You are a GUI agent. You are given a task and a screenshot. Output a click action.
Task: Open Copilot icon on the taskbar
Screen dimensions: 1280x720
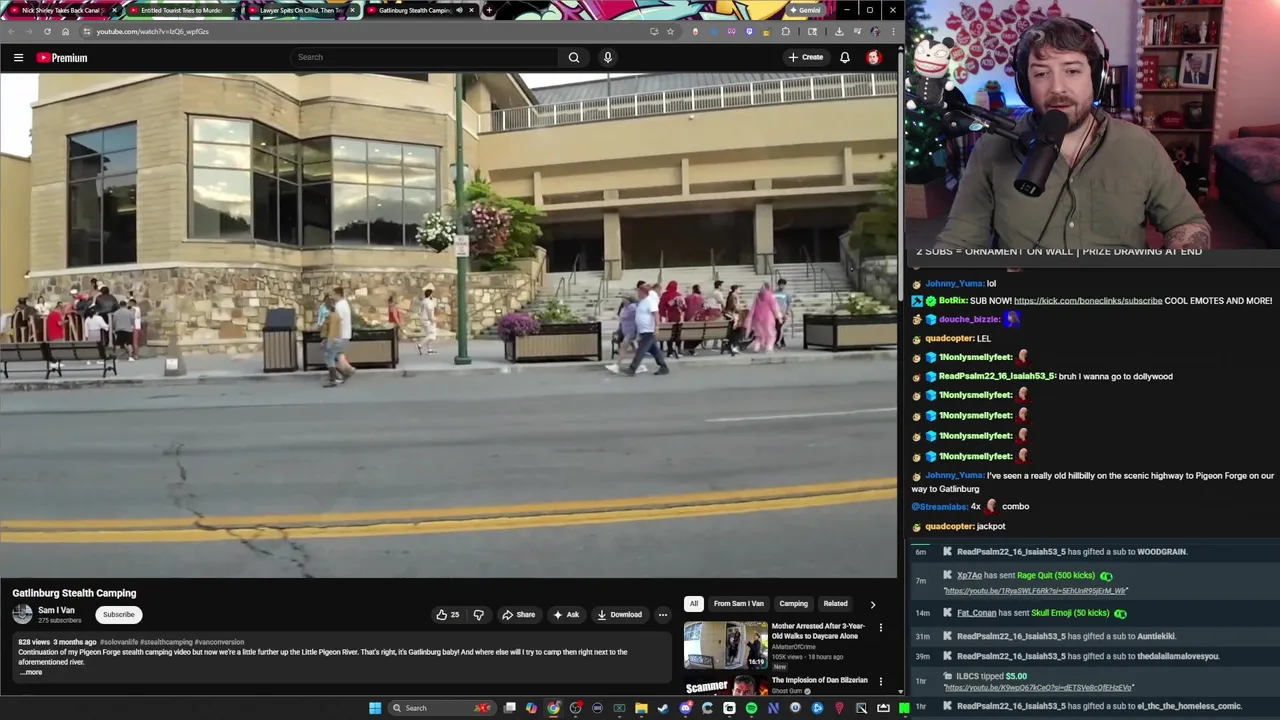point(531,708)
